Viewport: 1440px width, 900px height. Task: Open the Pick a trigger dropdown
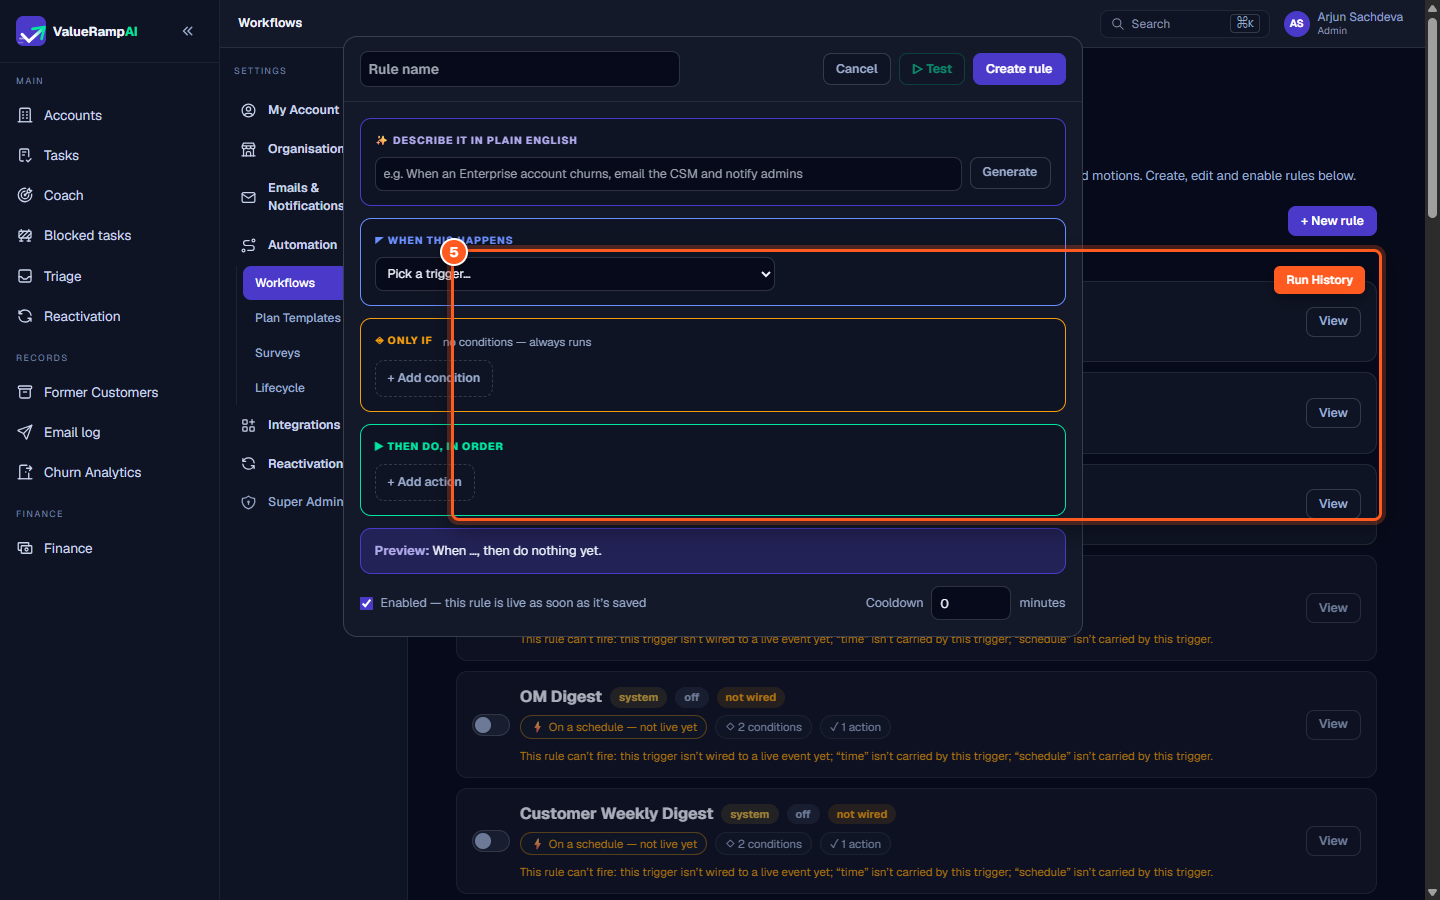click(x=575, y=274)
